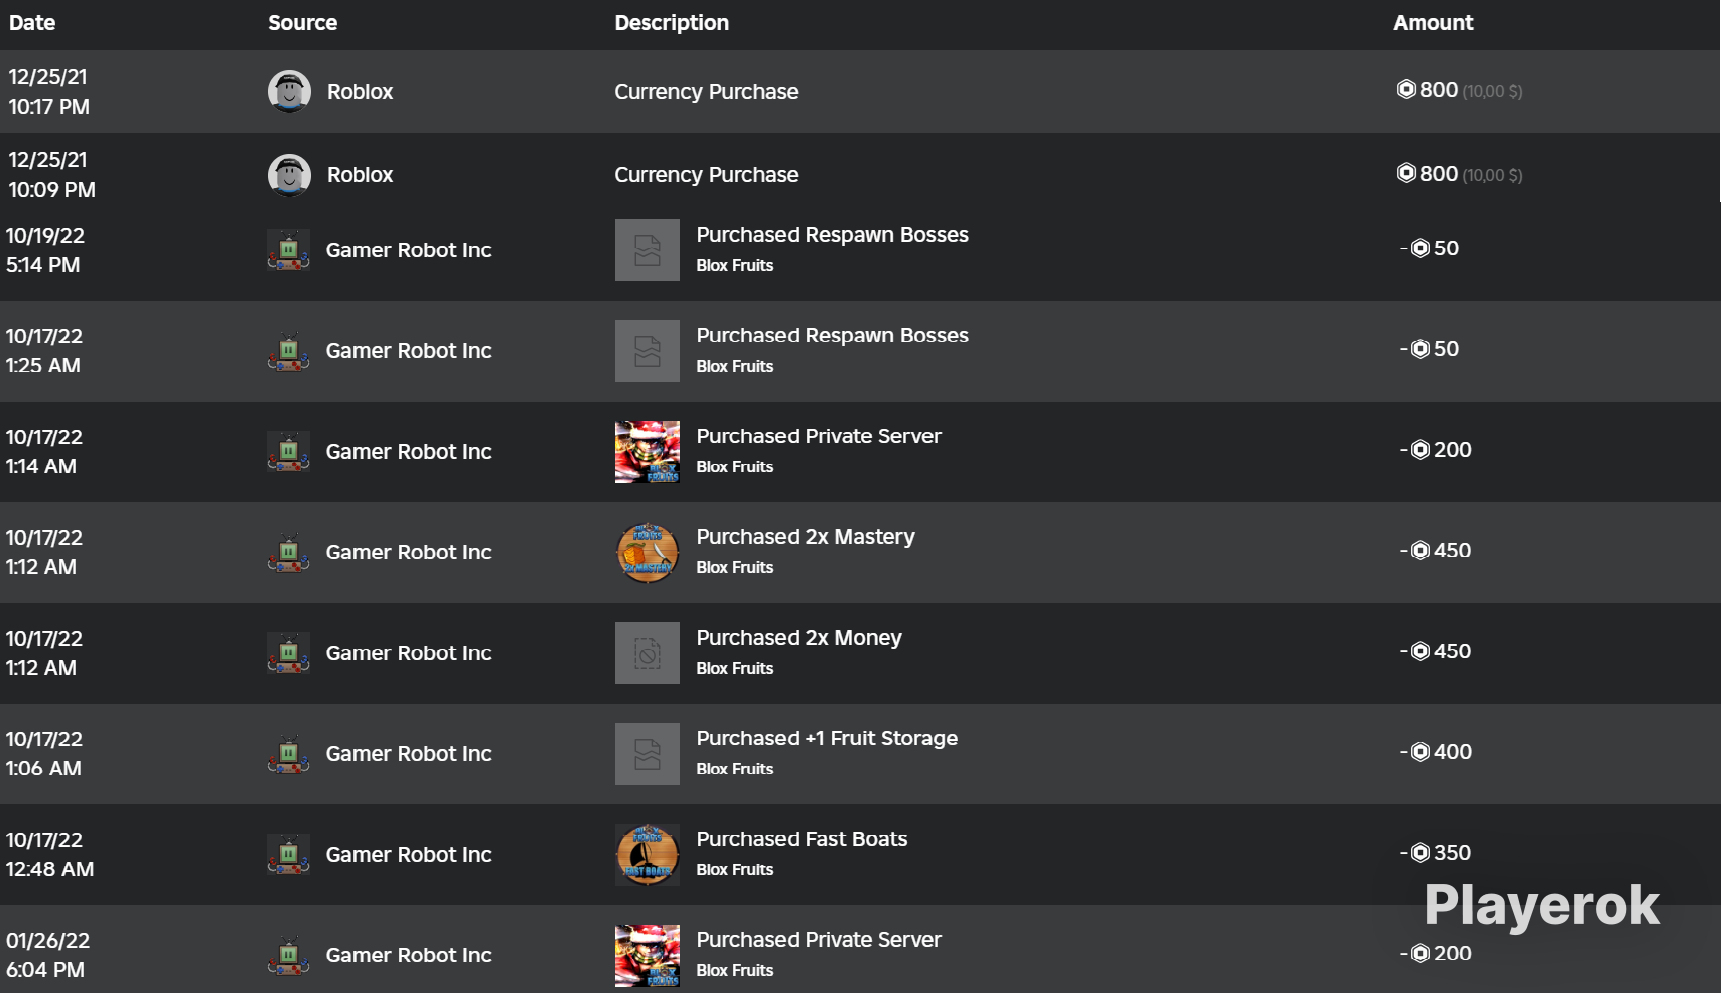This screenshot has width=1721, height=993.
Task: Select the "Purchased 2x Mastery" description text
Action: pyautogui.click(x=806, y=537)
